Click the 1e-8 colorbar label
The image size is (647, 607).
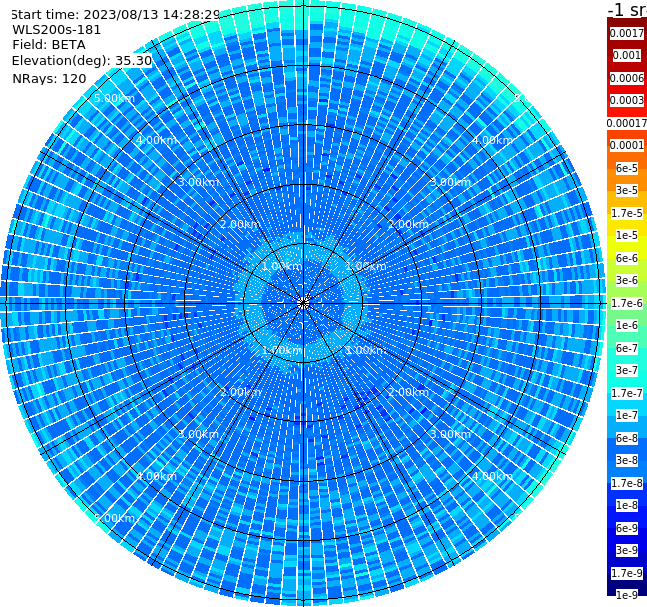point(627,505)
